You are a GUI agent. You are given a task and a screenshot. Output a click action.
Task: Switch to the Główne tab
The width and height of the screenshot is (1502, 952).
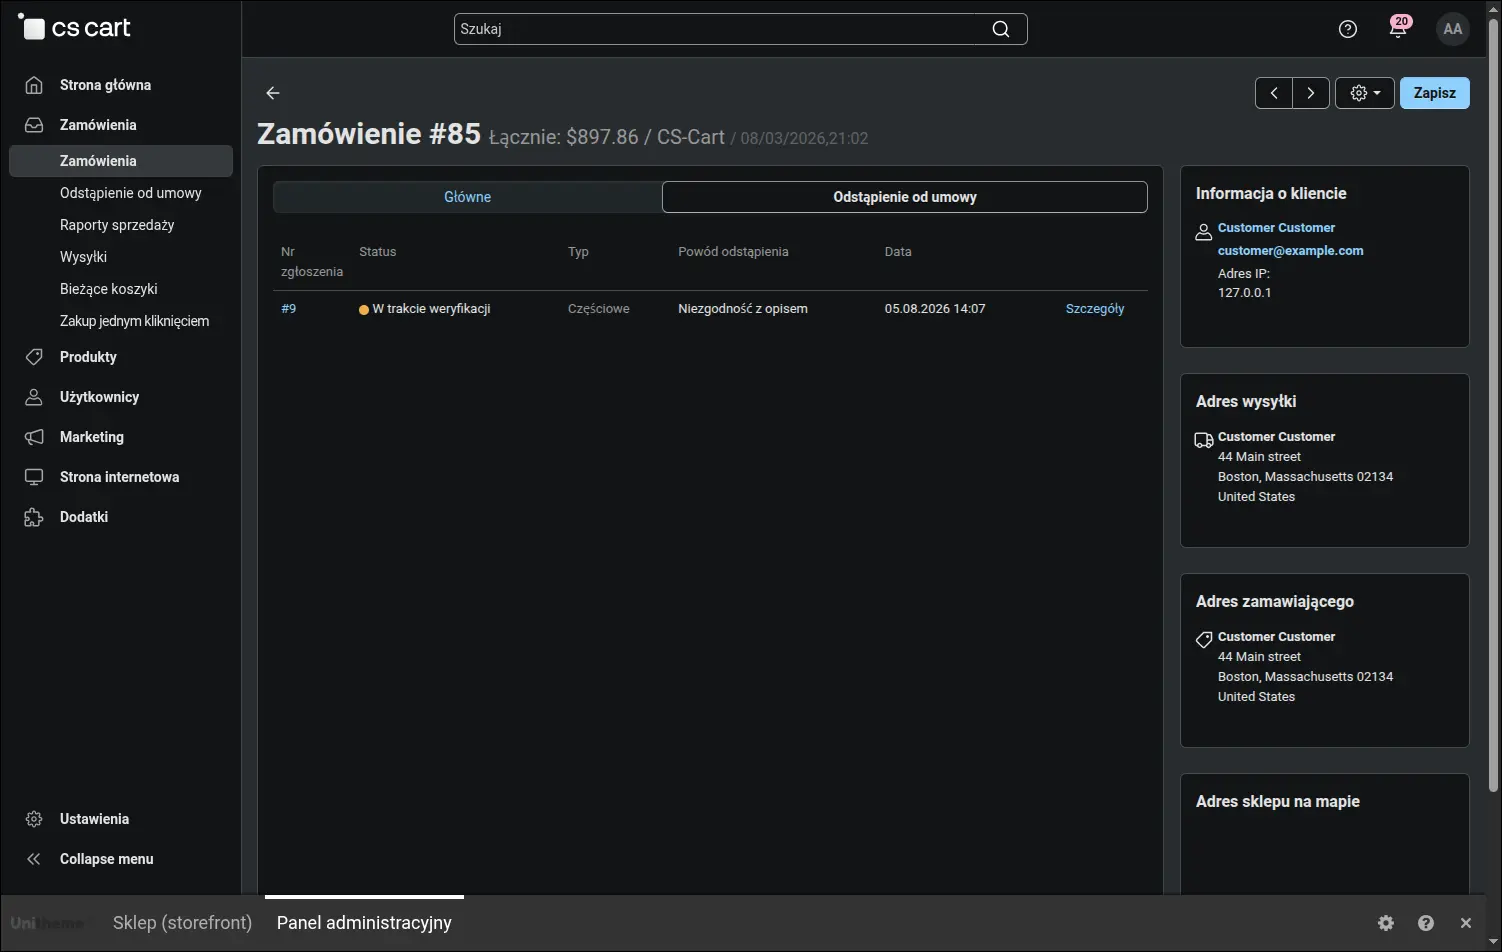coord(467,197)
